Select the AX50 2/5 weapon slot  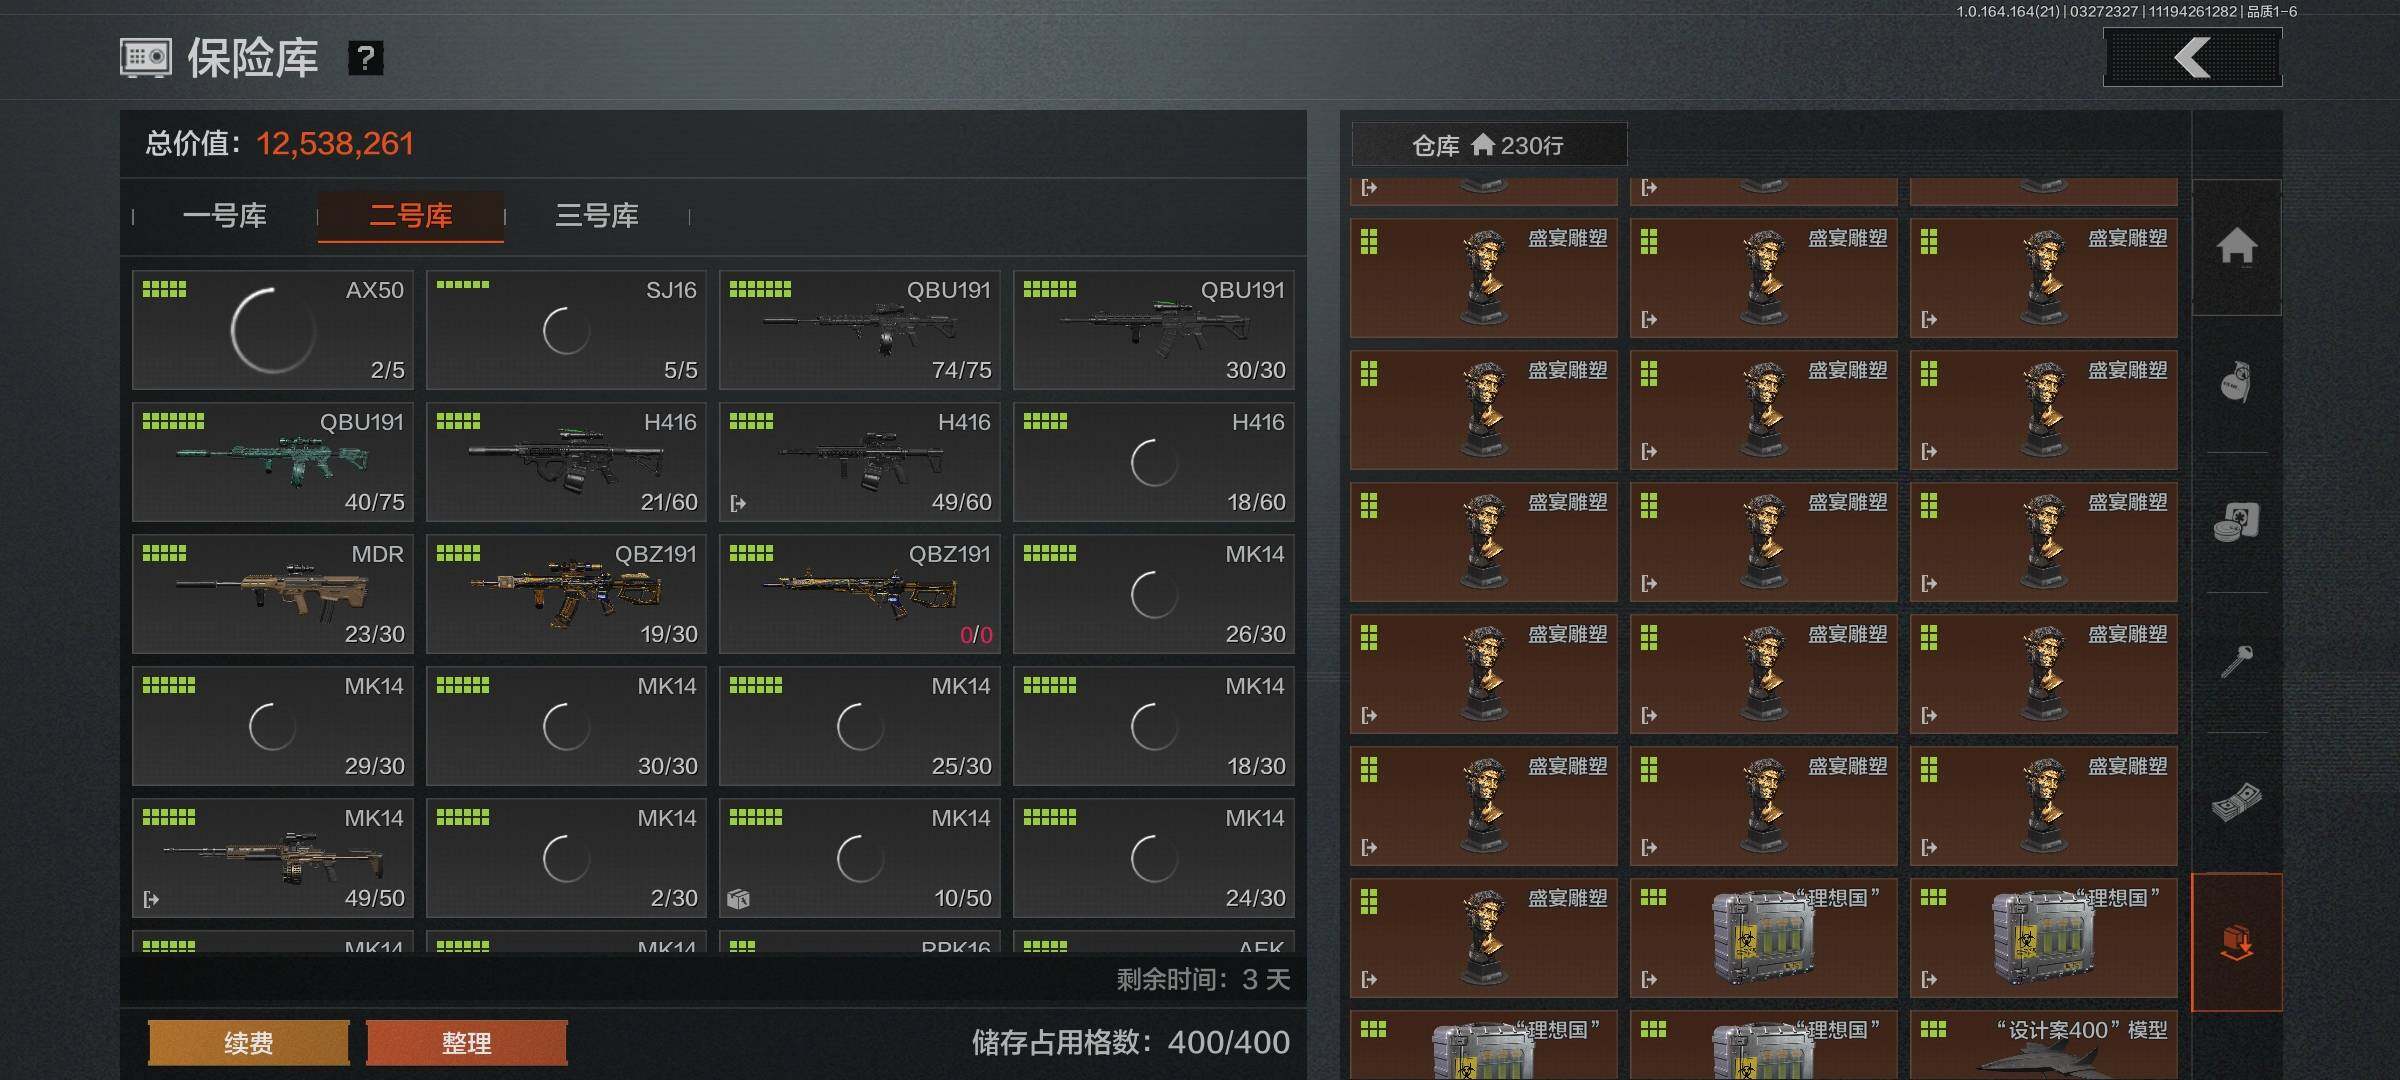point(272,330)
